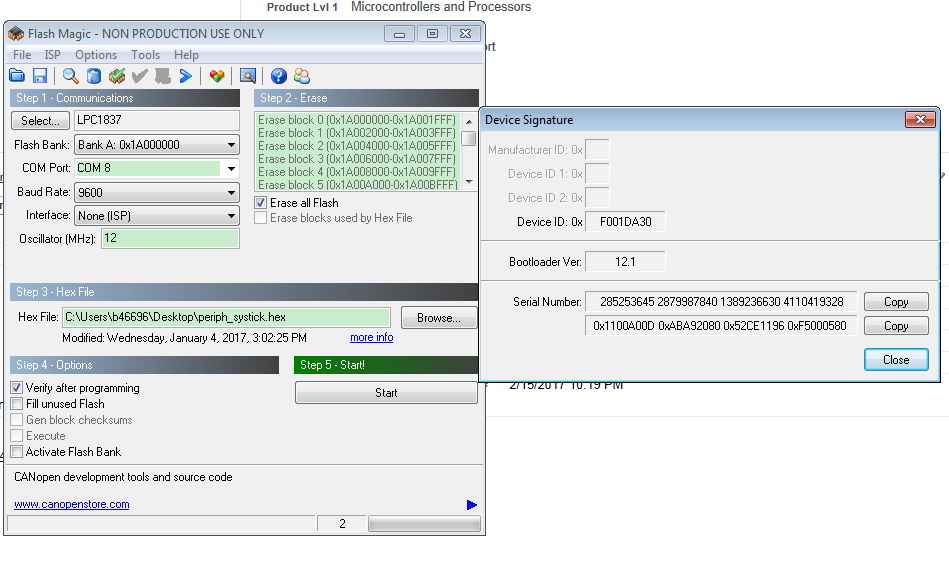Click the gray checkmark verify icon
Screen dimensions: 949x561
click(140, 76)
